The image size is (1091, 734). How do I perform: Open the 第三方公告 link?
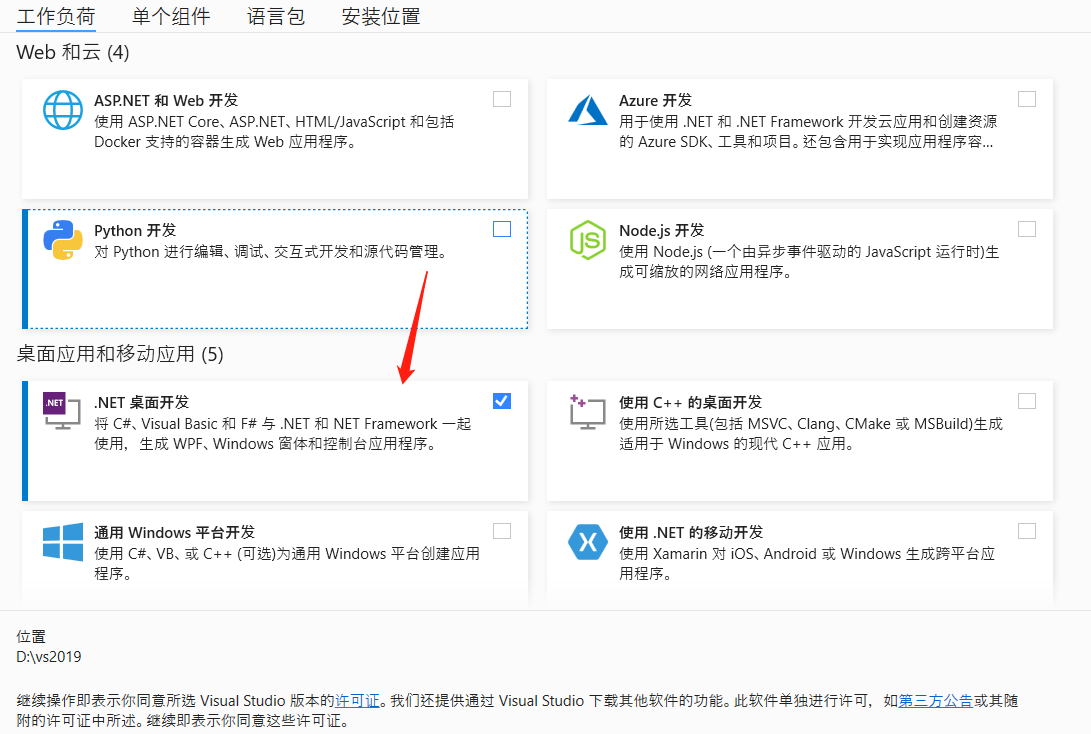pyautogui.click(x=936, y=701)
